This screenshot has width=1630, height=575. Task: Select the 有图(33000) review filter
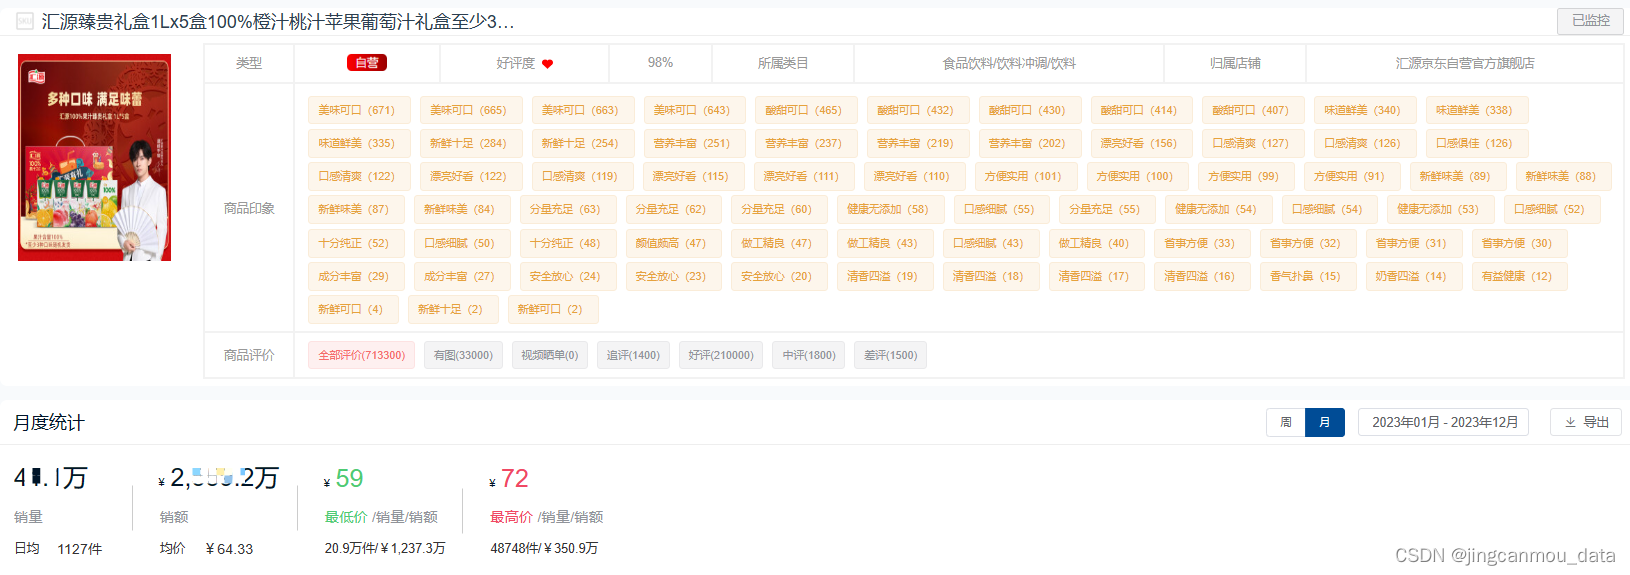[463, 355]
